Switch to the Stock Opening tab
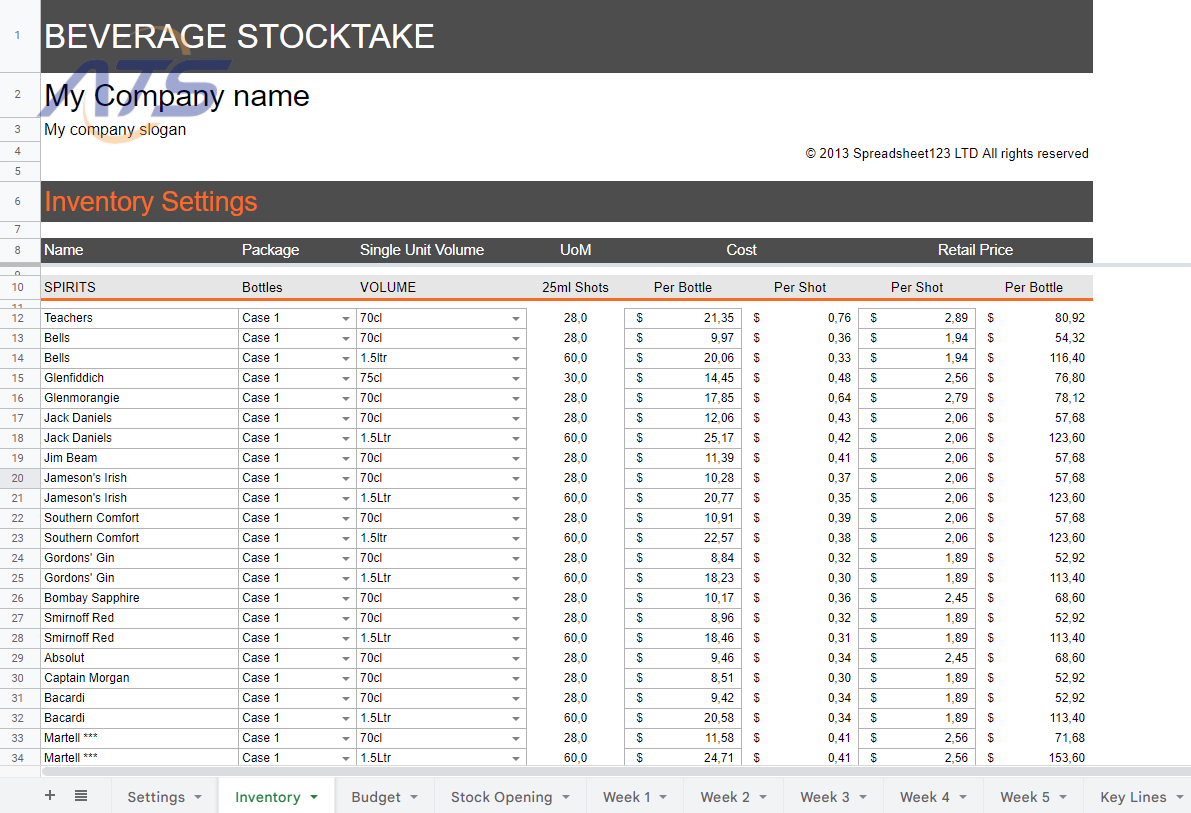The image size is (1191, 813). coord(501,797)
